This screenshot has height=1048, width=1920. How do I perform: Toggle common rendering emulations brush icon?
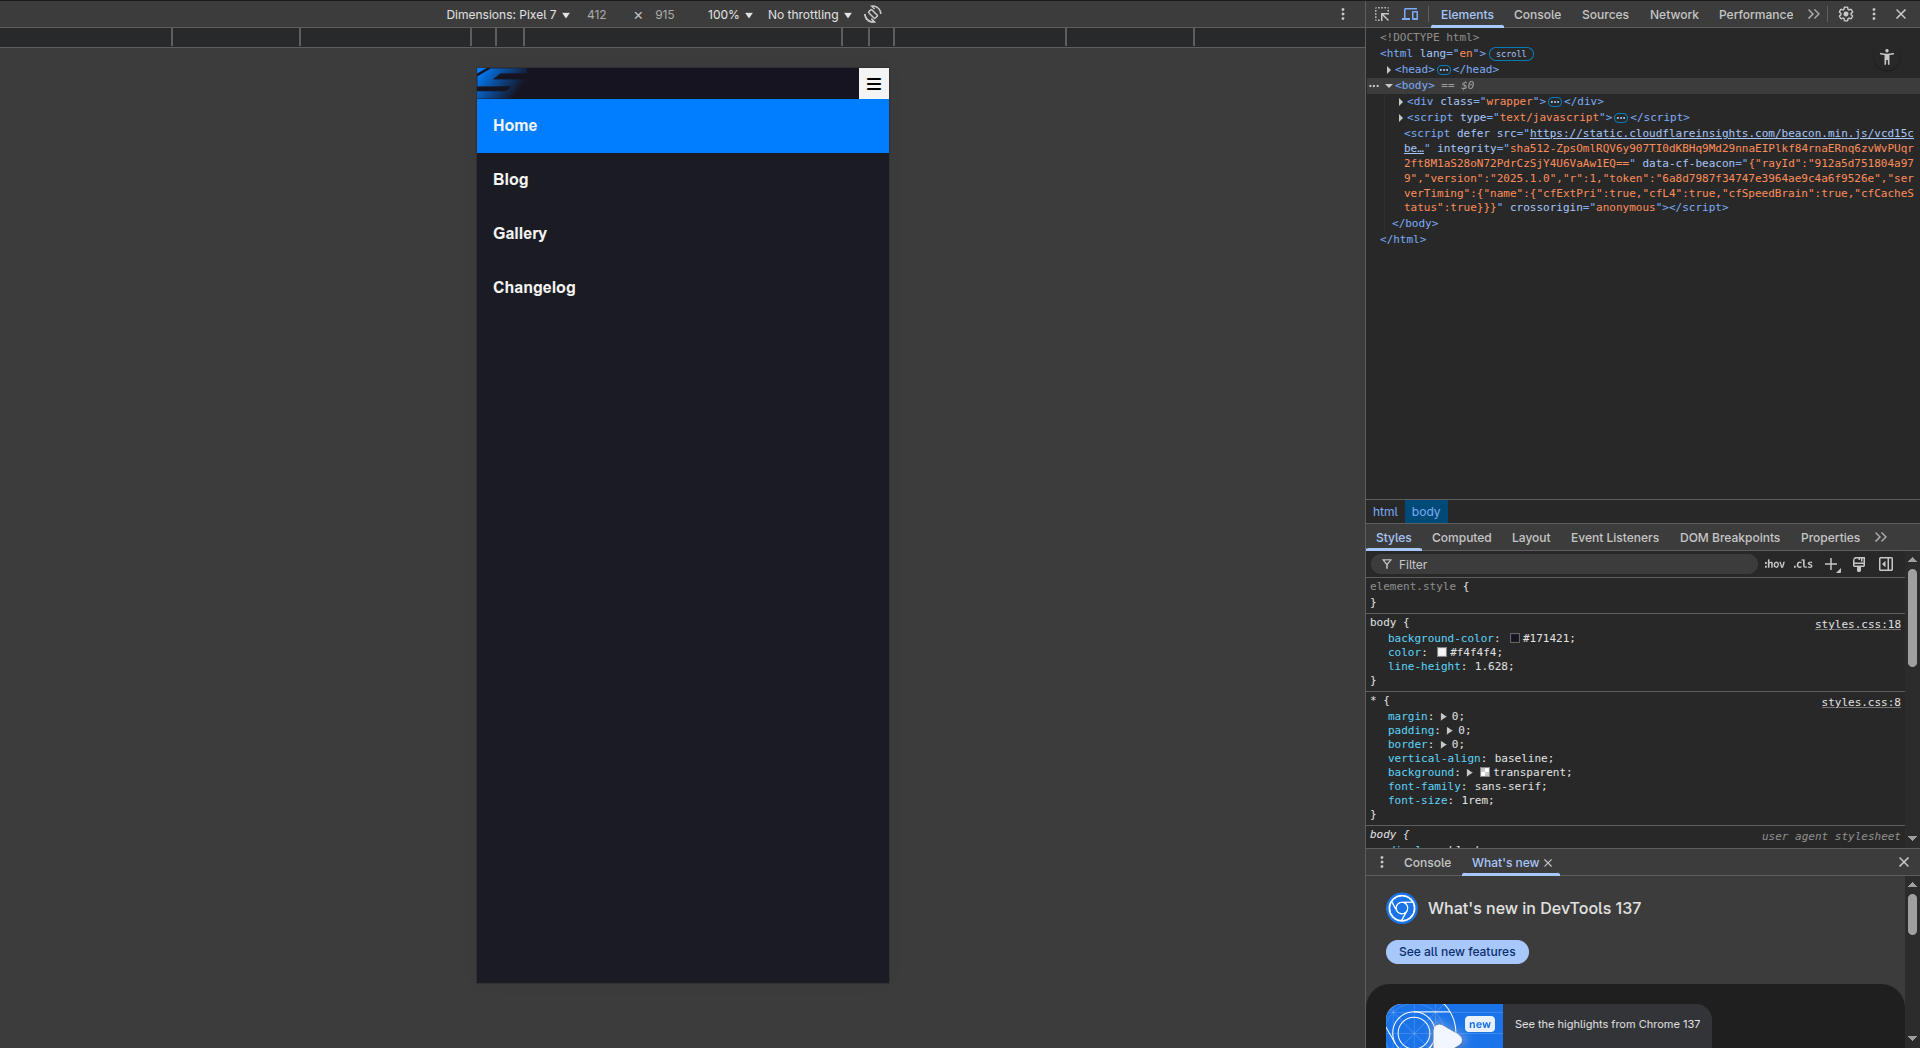pyautogui.click(x=1859, y=564)
